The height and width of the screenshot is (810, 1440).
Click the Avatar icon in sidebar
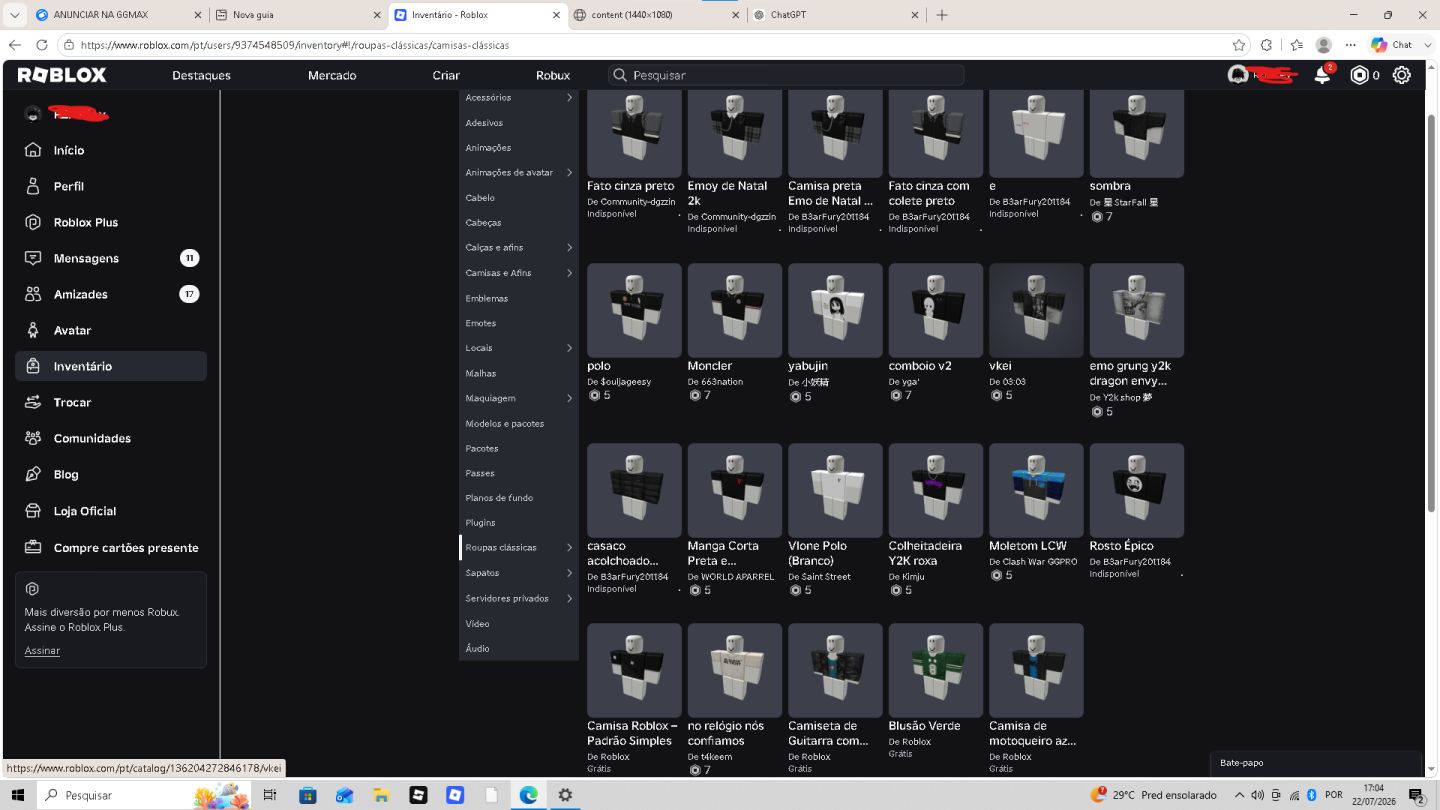pyautogui.click(x=33, y=330)
